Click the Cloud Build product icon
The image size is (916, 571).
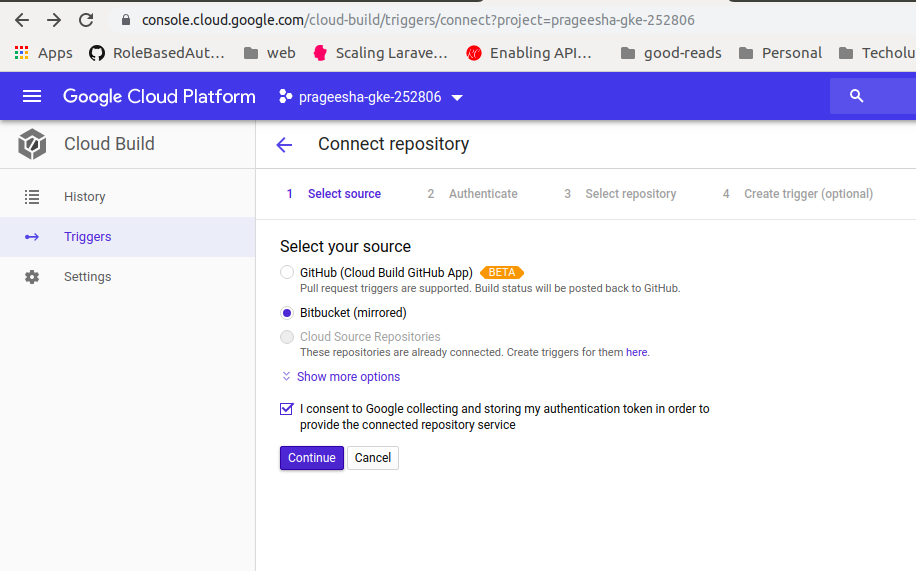(32, 144)
